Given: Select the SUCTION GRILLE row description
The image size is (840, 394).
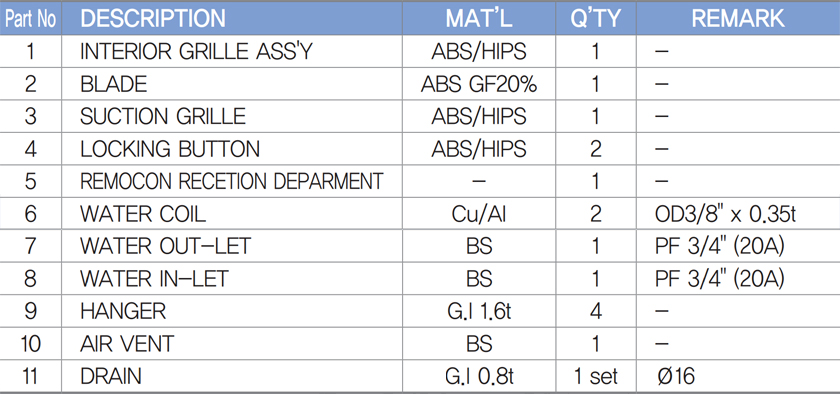Looking at the screenshot, I should click(x=231, y=116).
